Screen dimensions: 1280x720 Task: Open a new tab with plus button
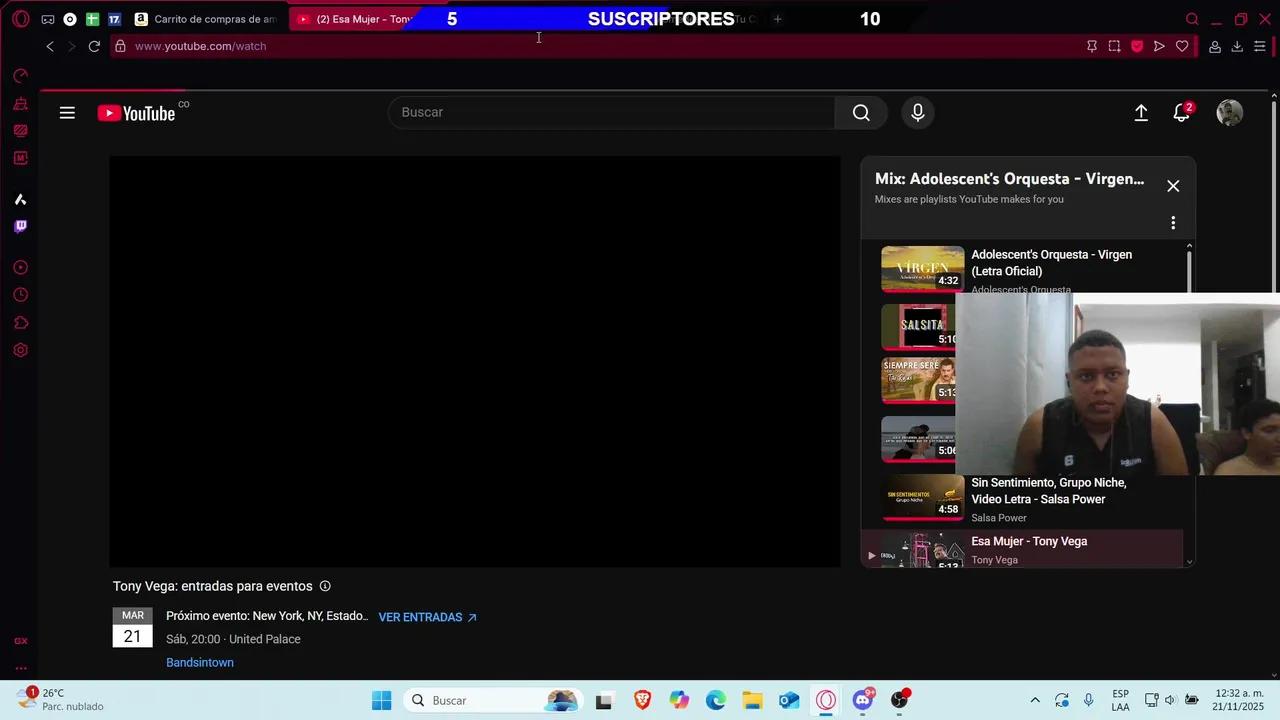click(777, 19)
